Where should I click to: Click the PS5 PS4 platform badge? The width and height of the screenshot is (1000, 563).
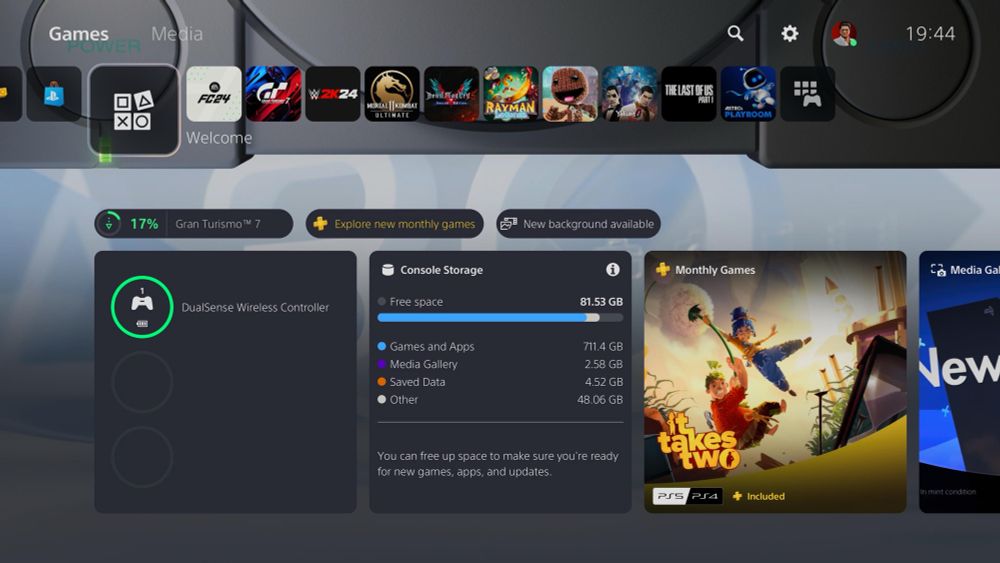688,496
